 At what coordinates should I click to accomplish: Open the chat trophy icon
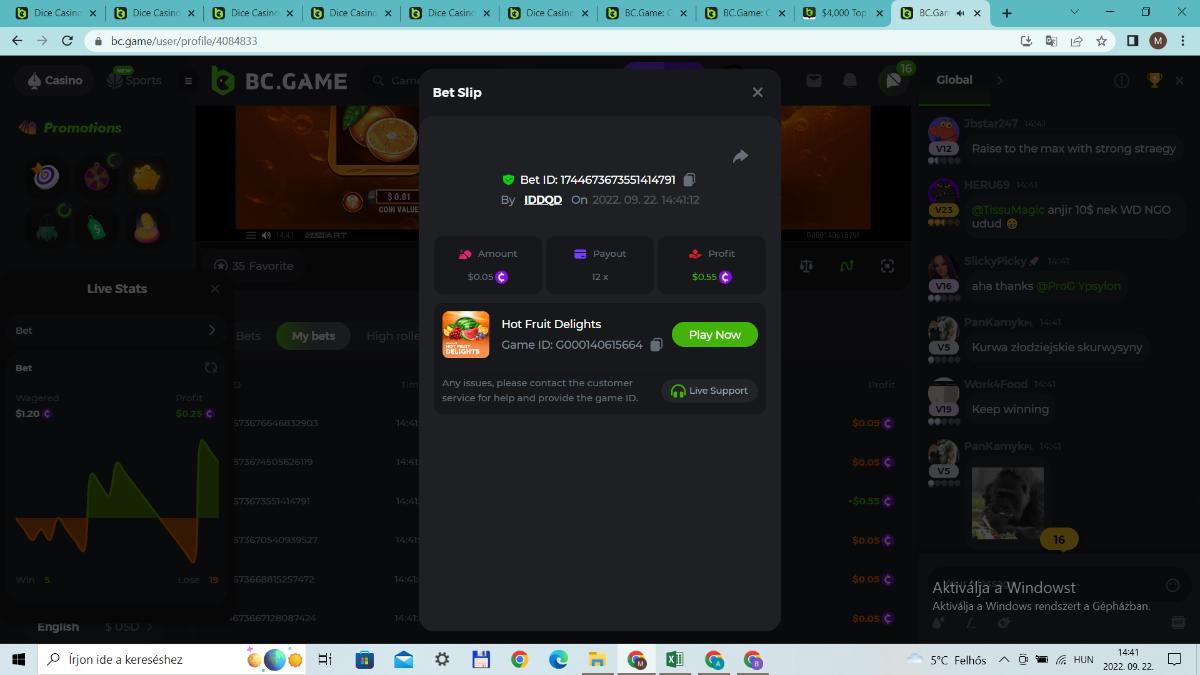[1154, 80]
